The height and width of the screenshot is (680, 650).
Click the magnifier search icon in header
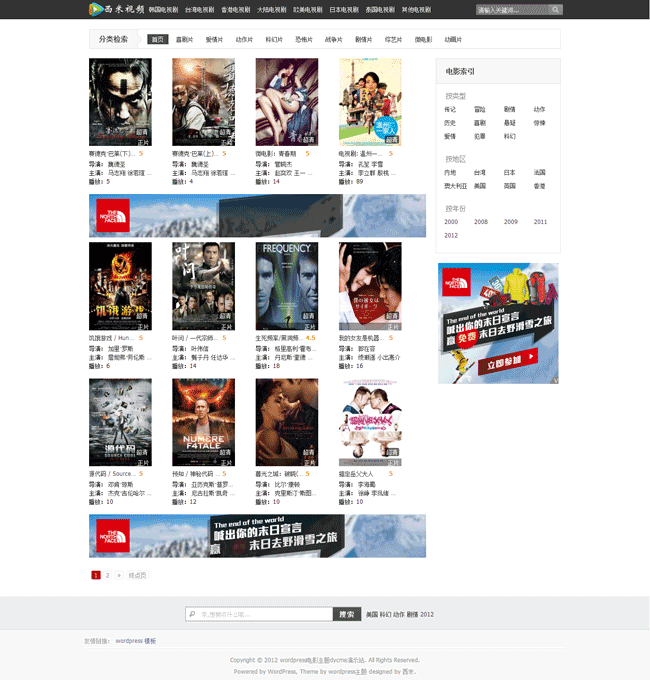coord(555,10)
